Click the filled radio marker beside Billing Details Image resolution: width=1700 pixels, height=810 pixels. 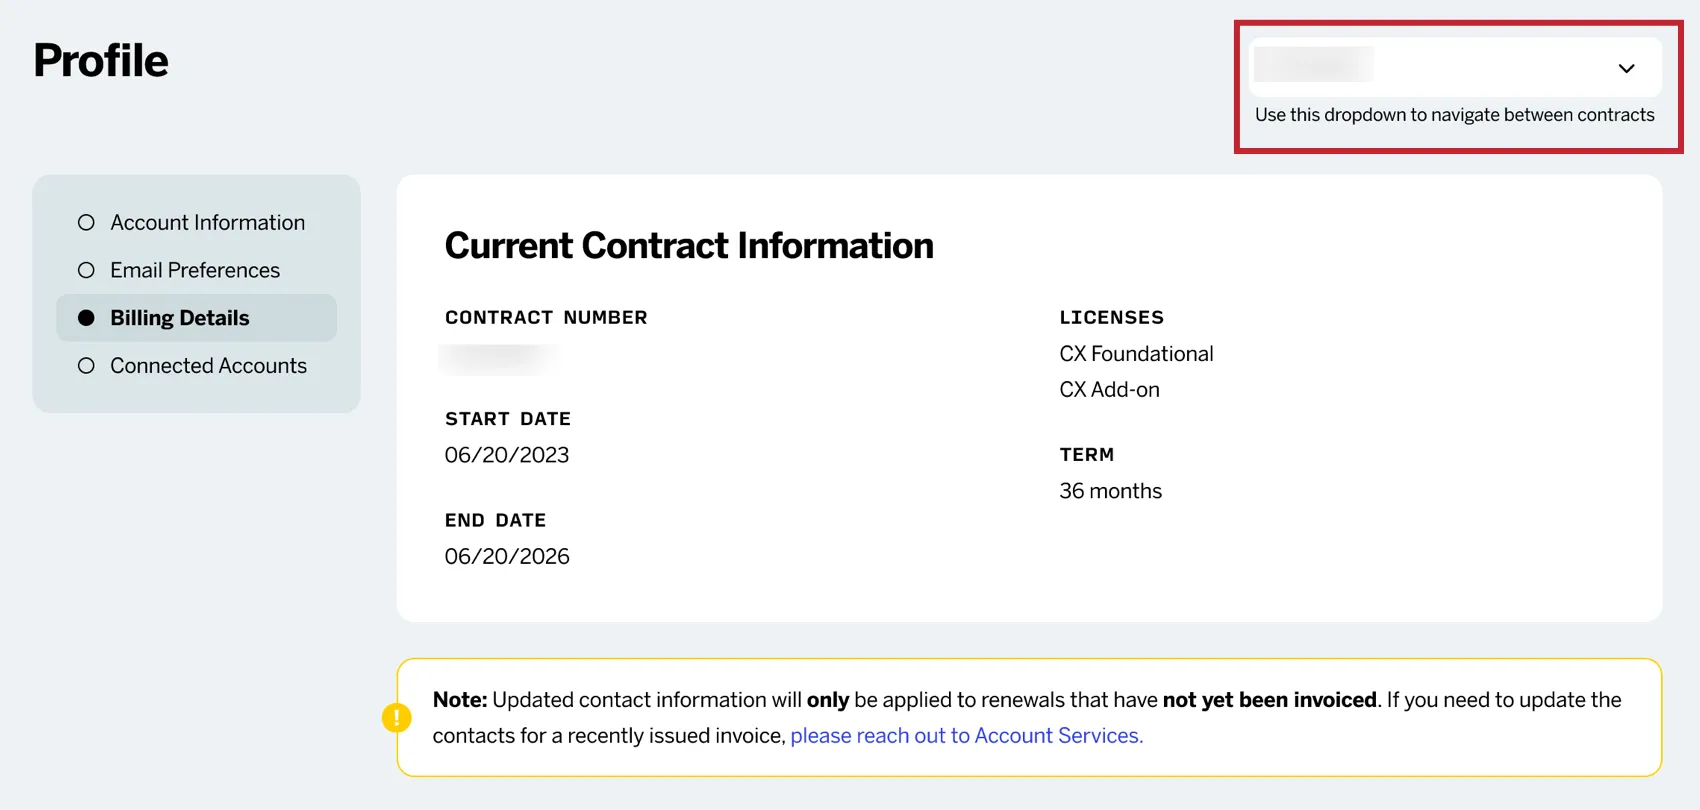(86, 317)
